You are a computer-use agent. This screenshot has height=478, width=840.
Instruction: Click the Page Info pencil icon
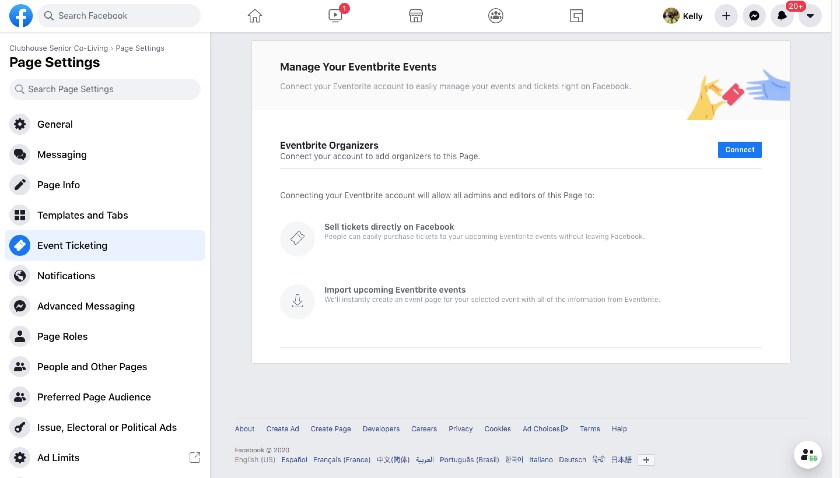(x=20, y=185)
